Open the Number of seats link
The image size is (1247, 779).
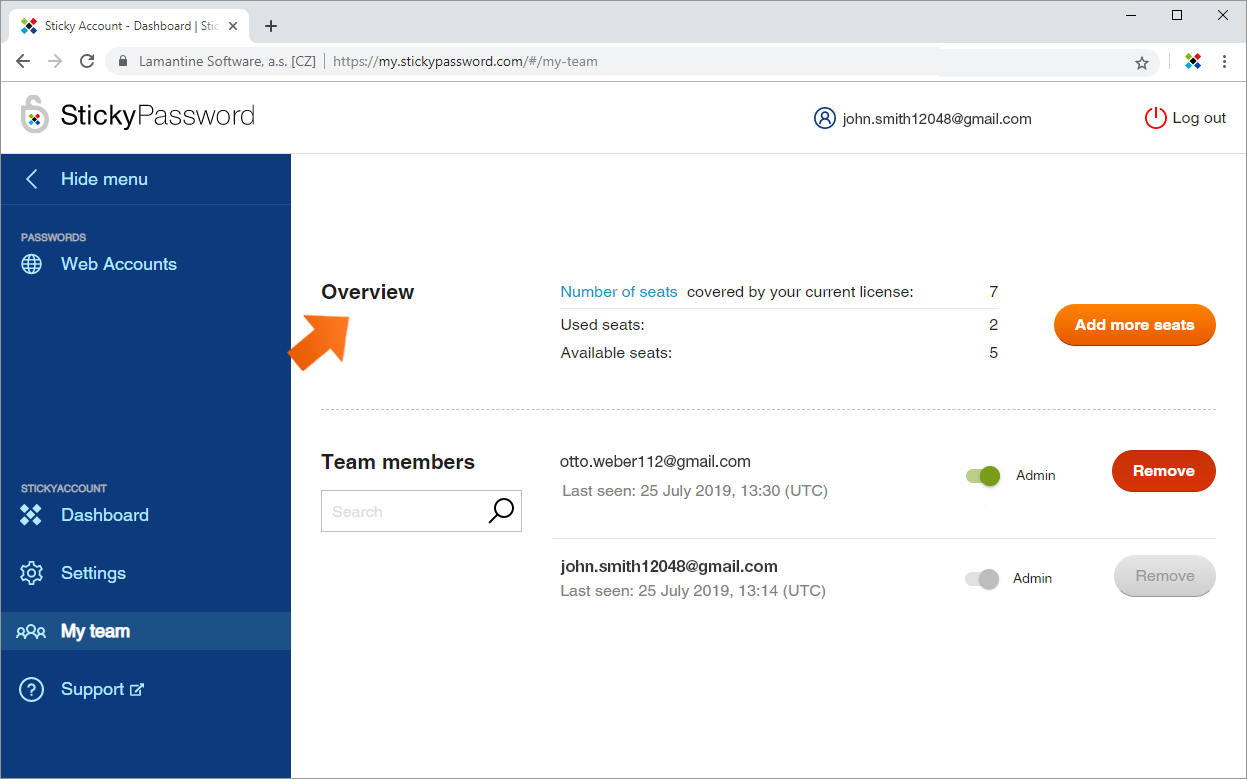(619, 292)
